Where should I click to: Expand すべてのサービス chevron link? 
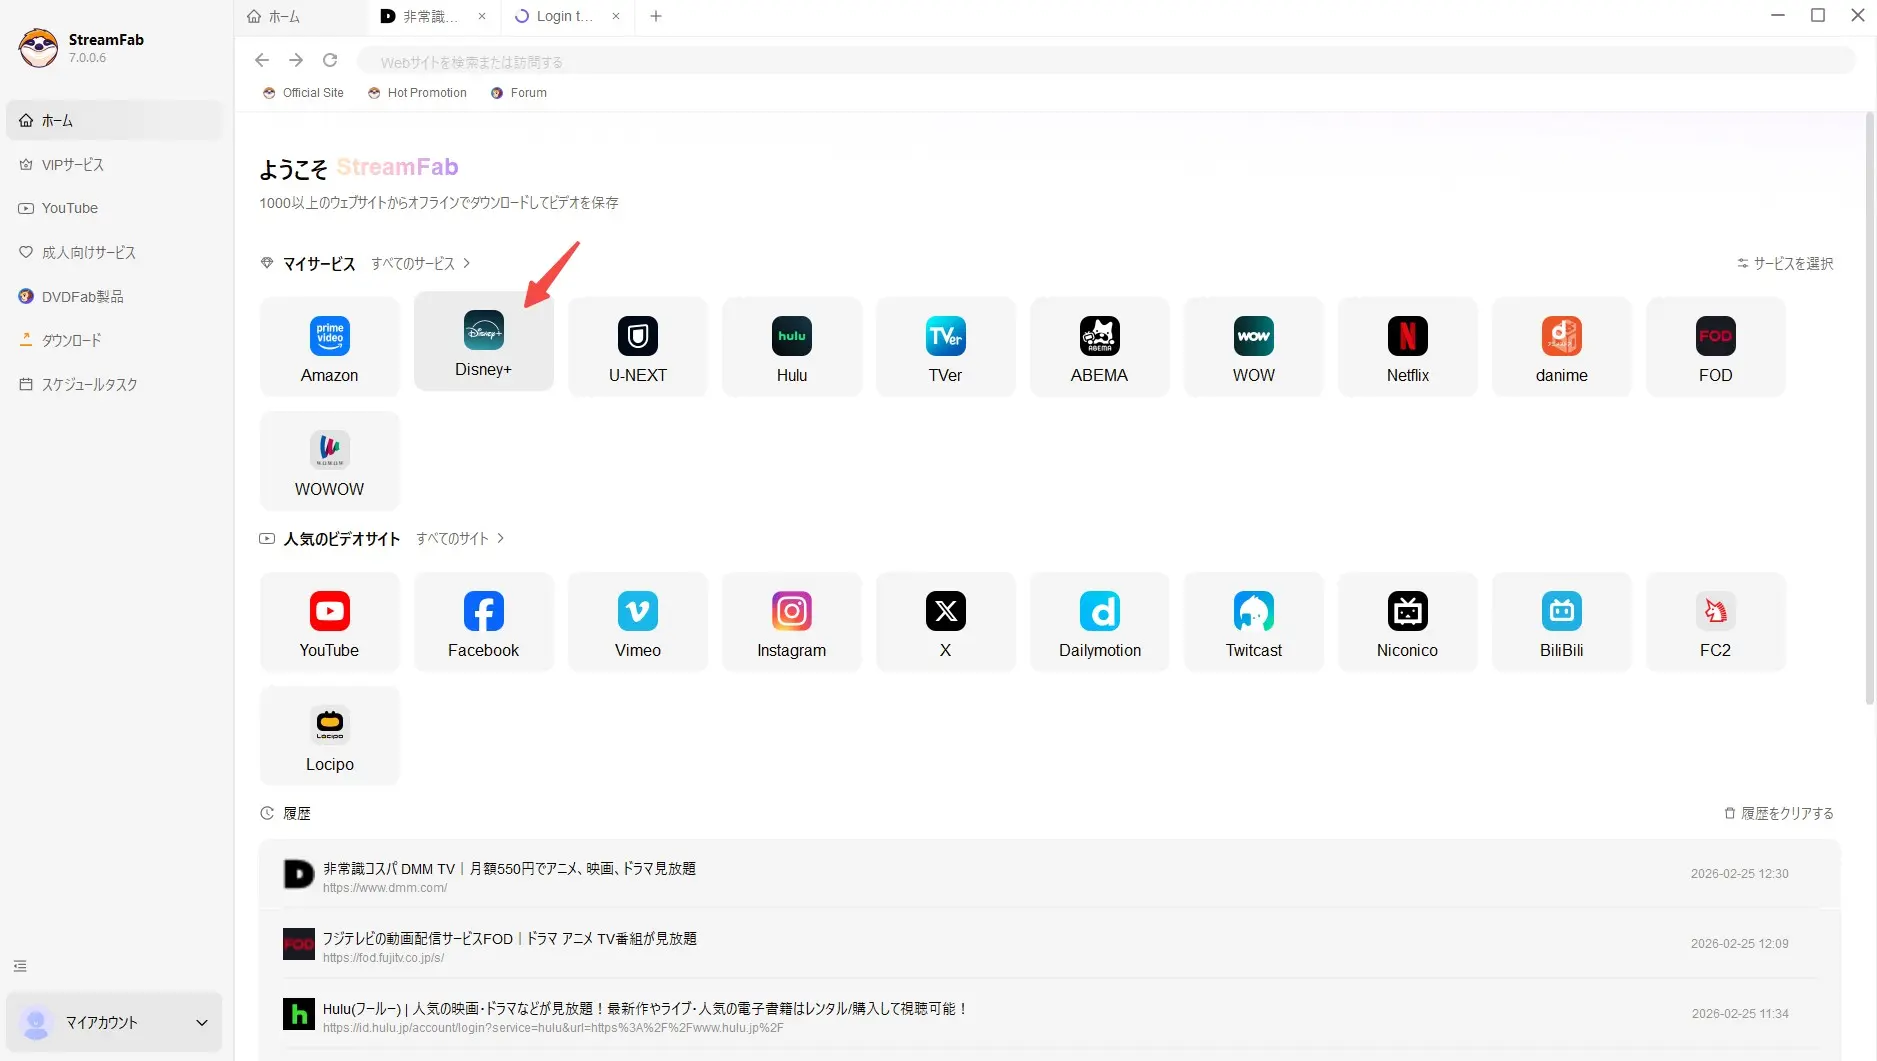421,263
